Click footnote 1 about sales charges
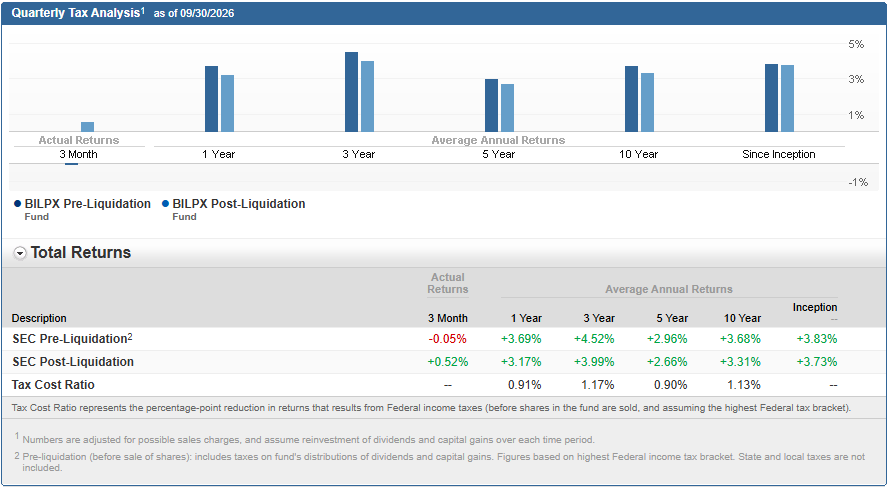This screenshot has width=888, height=487. [305, 439]
